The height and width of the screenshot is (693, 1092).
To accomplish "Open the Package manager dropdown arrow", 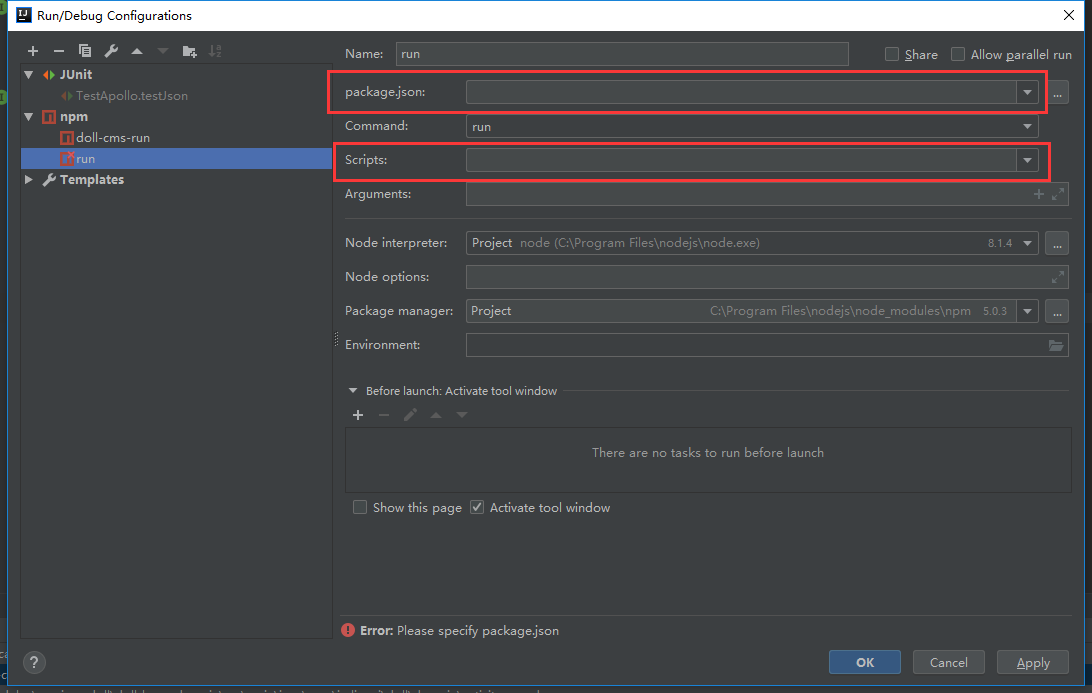I will pos(1027,311).
